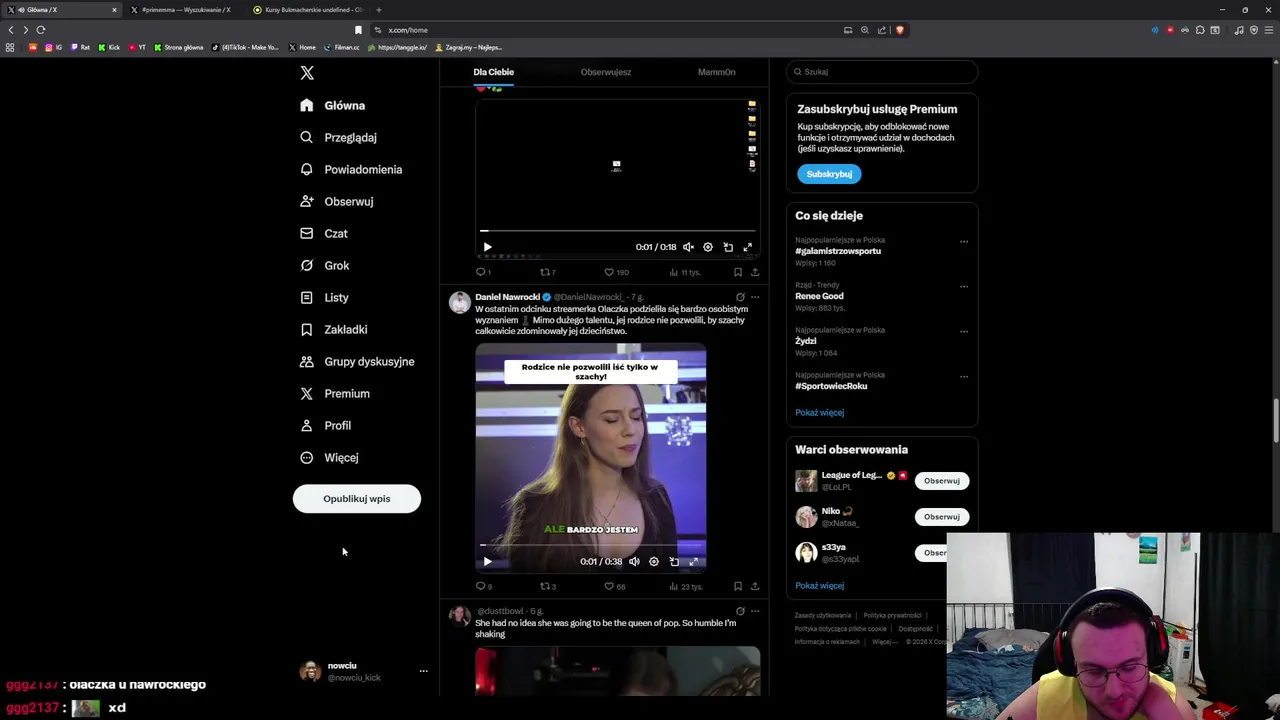
Task: Bookmark the Daniel Nawrocki post
Action: (x=738, y=586)
